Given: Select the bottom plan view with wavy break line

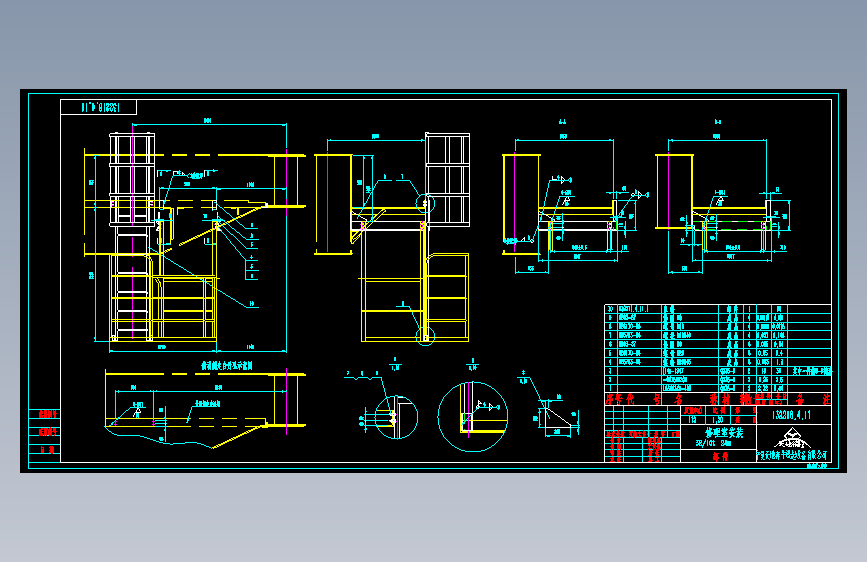Looking at the screenshot, I should click(x=205, y=408).
